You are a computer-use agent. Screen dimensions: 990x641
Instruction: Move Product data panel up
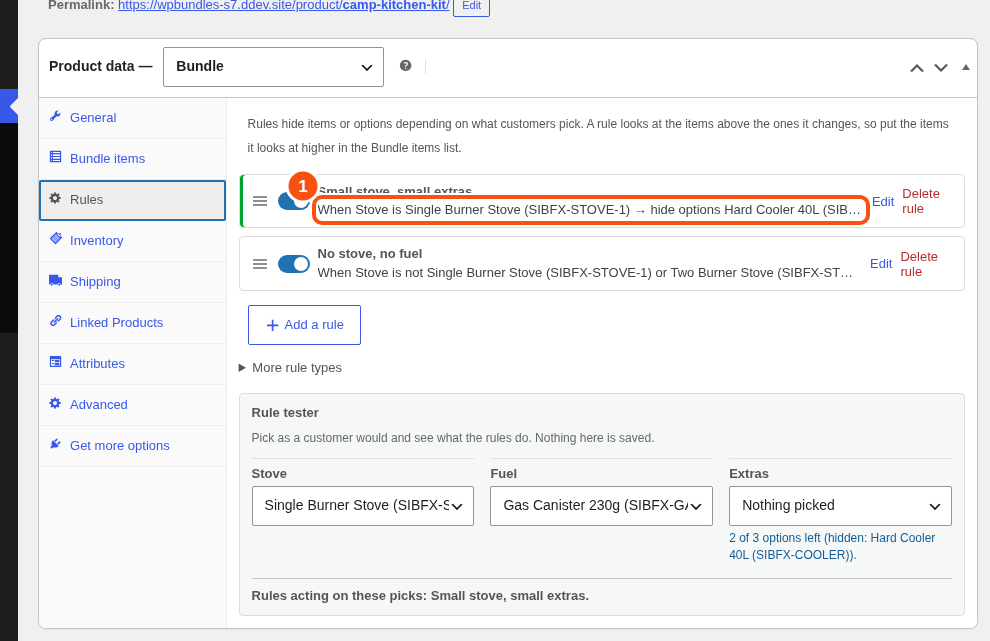(917, 68)
